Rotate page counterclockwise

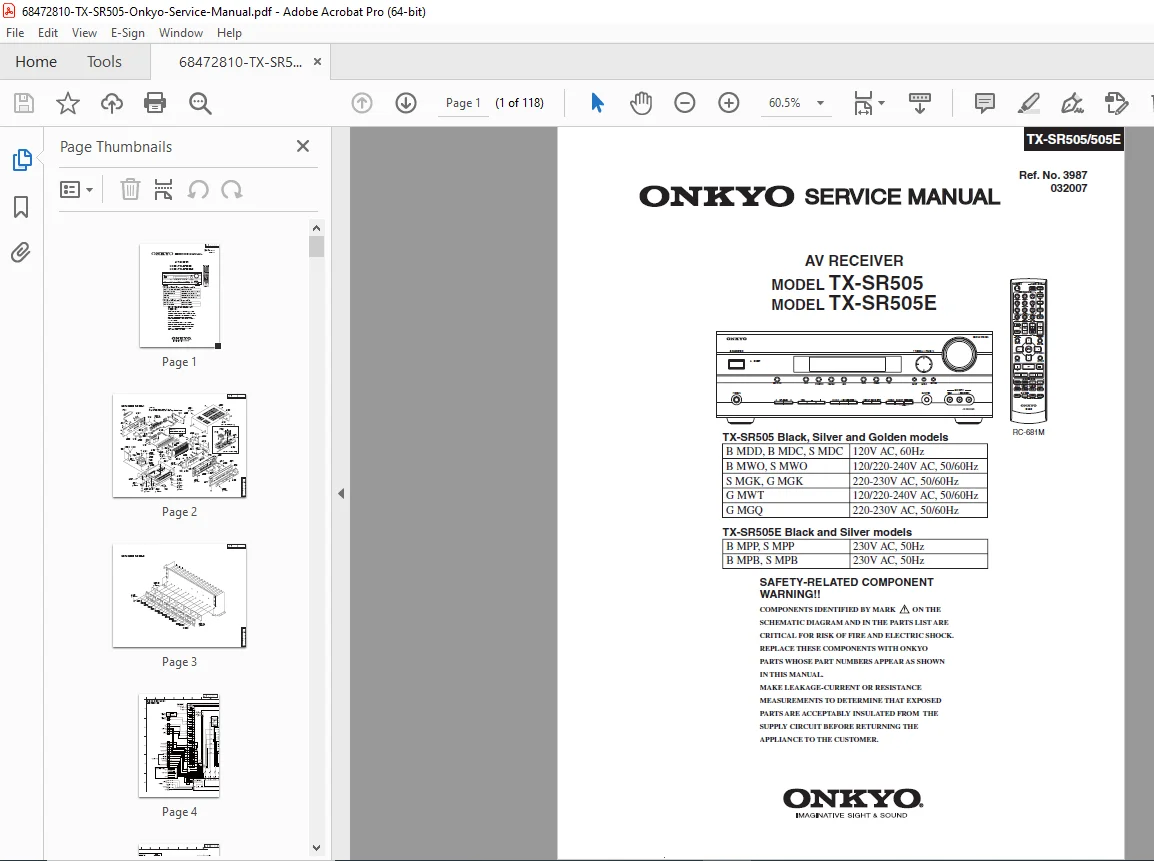click(x=198, y=190)
